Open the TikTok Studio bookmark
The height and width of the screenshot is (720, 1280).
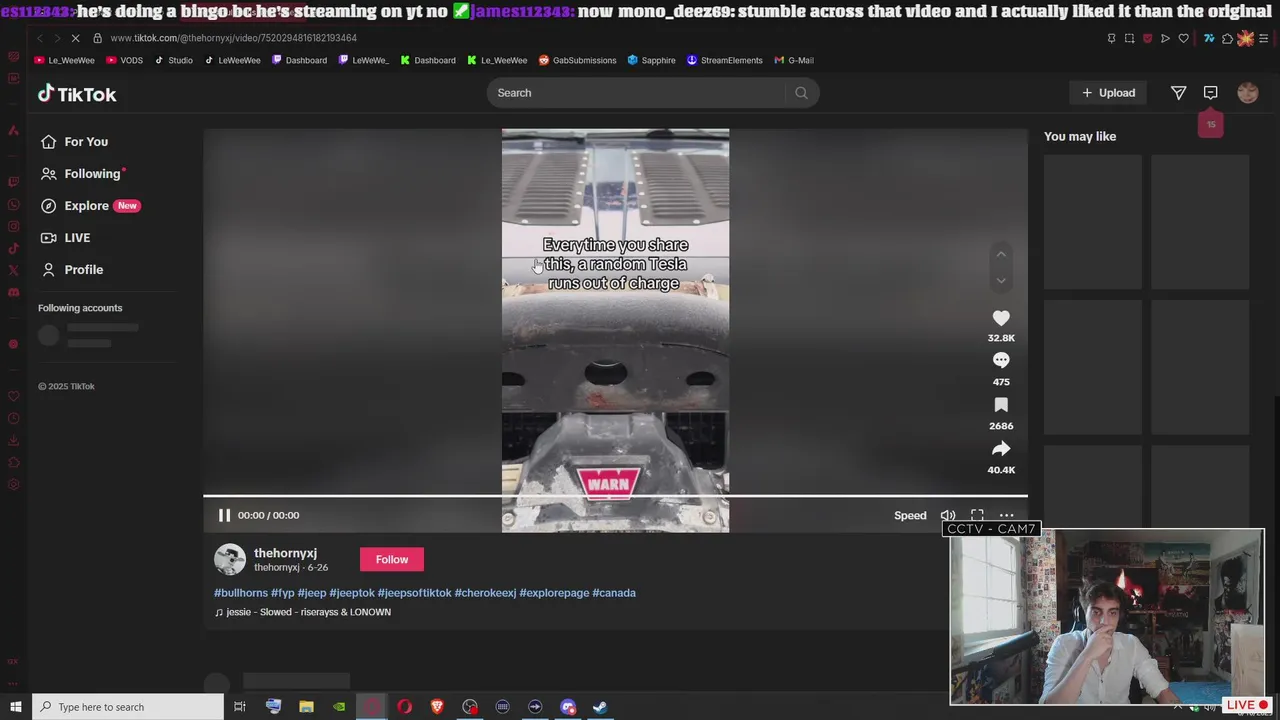[x=174, y=60]
